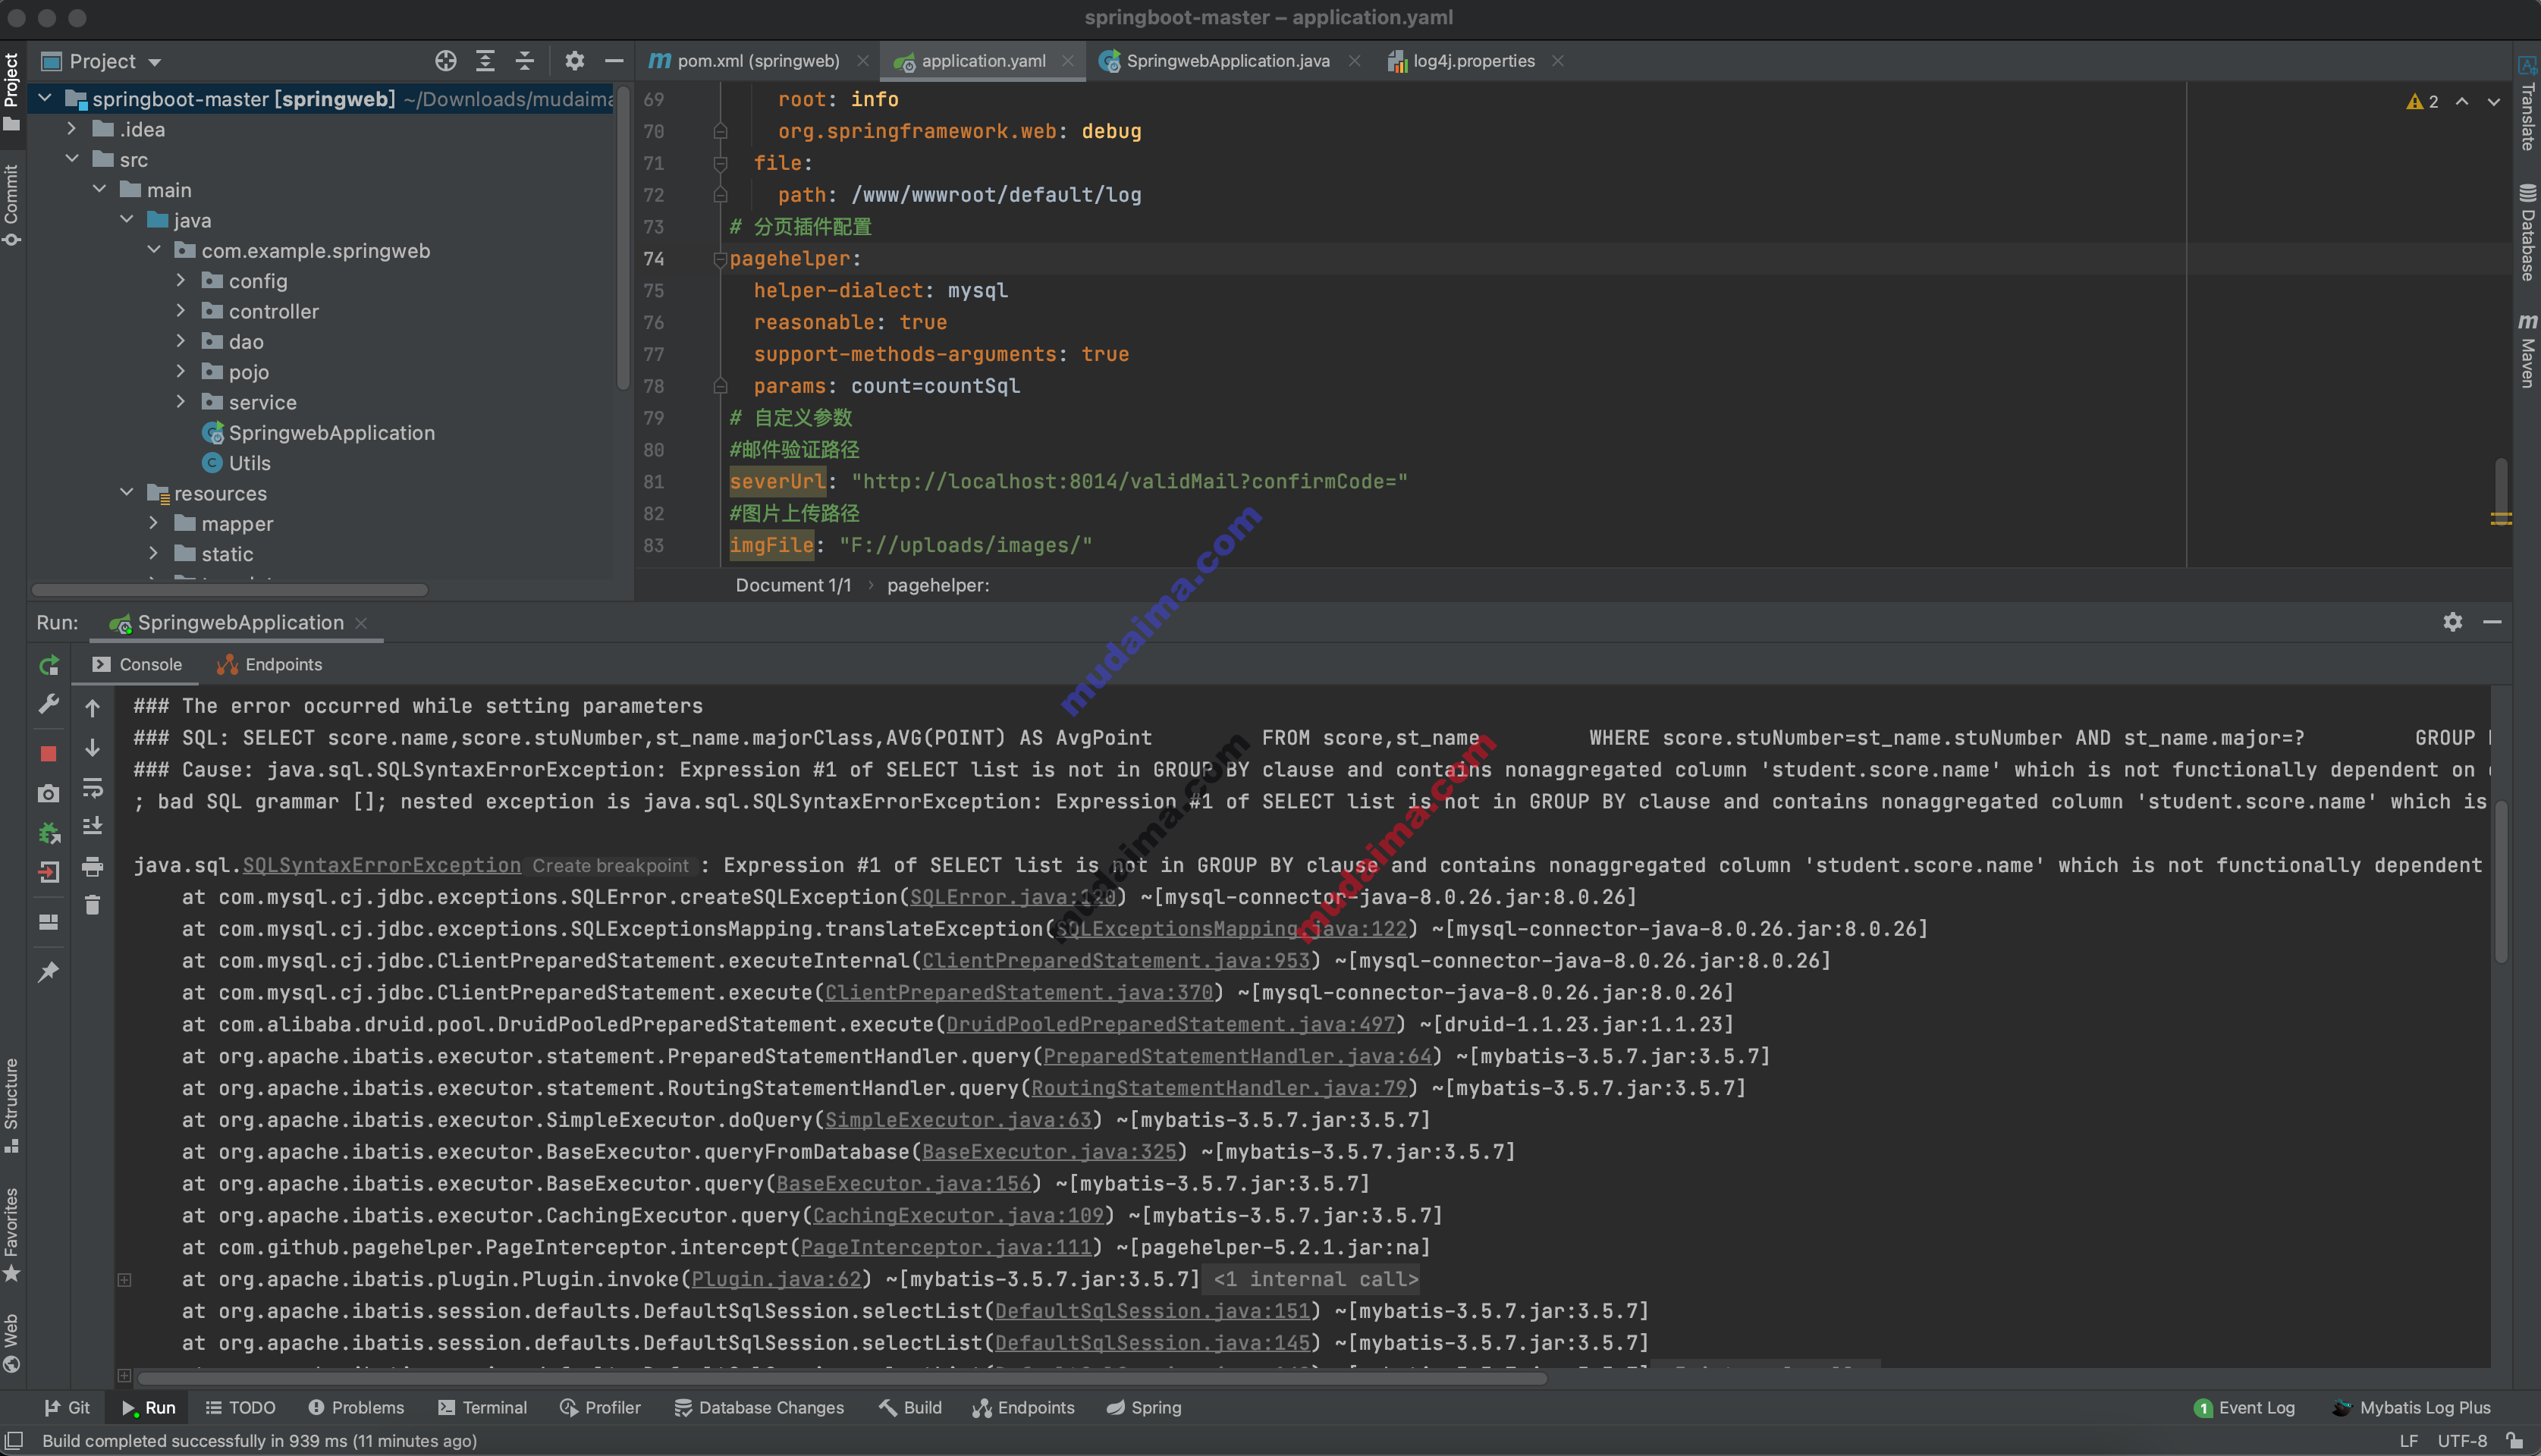Click Create breakpoint next to SQLSyntaxErrorException
Viewport: 2541px width, 1456px height.
610,866
